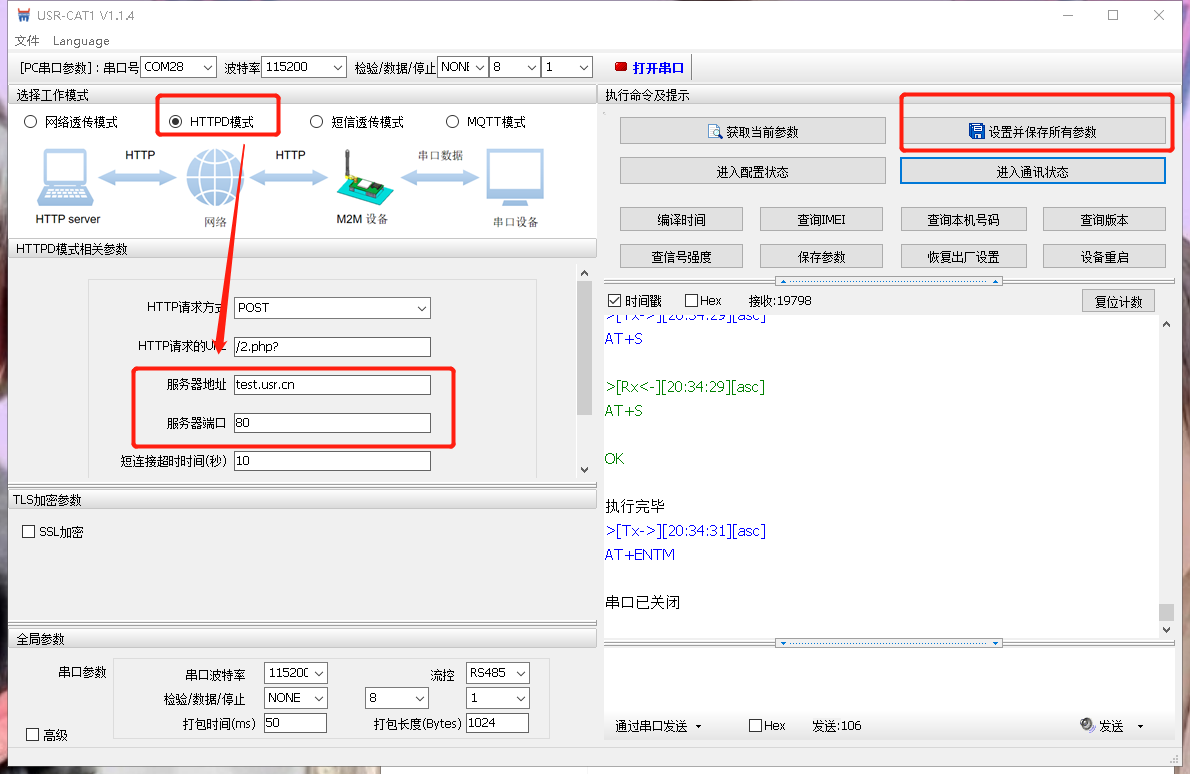Click the 发送 send icon button
This screenshot has width=1190, height=774.
point(1088,725)
